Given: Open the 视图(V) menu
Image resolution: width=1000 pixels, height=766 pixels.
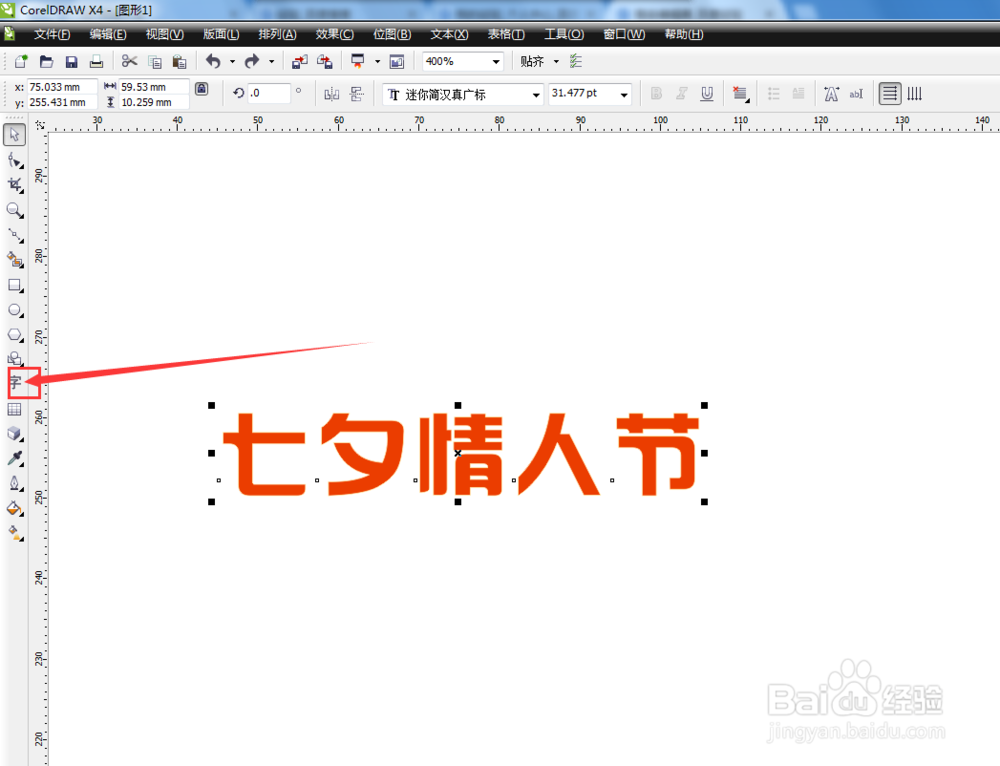Looking at the screenshot, I should click(165, 34).
